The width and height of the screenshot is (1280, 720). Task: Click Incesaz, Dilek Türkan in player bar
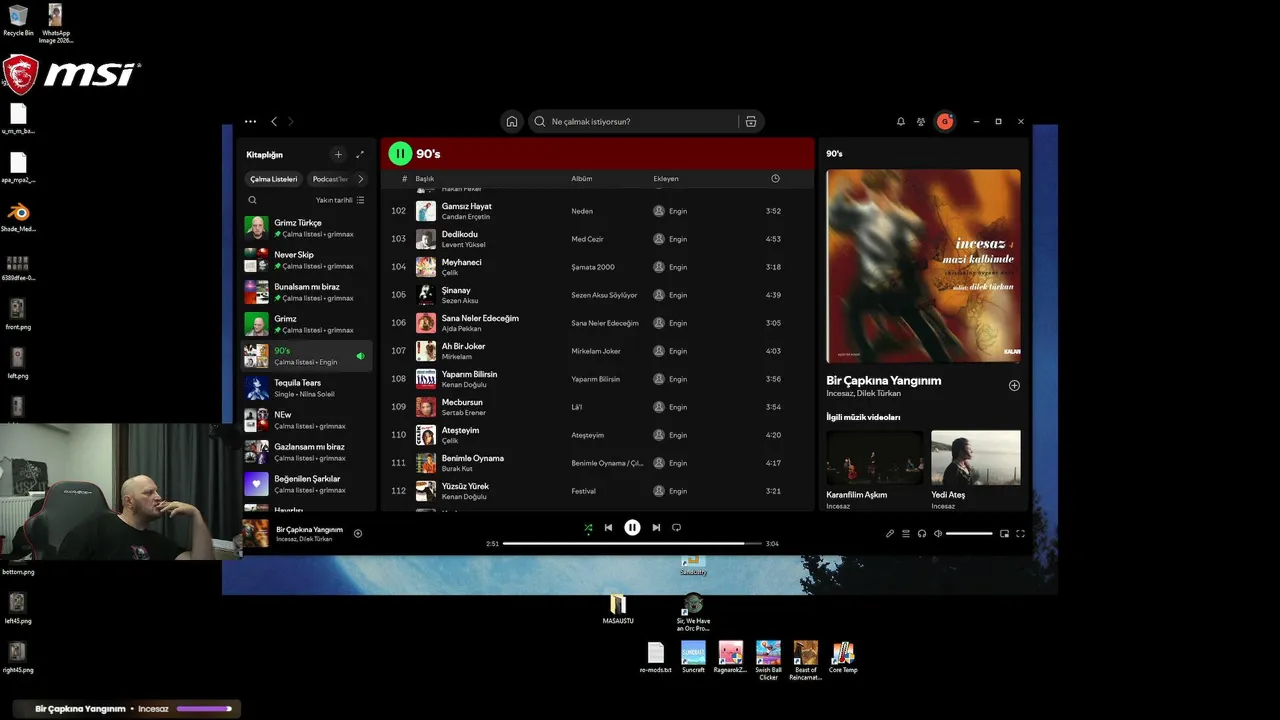pyautogui.click(x=304, y=539)
